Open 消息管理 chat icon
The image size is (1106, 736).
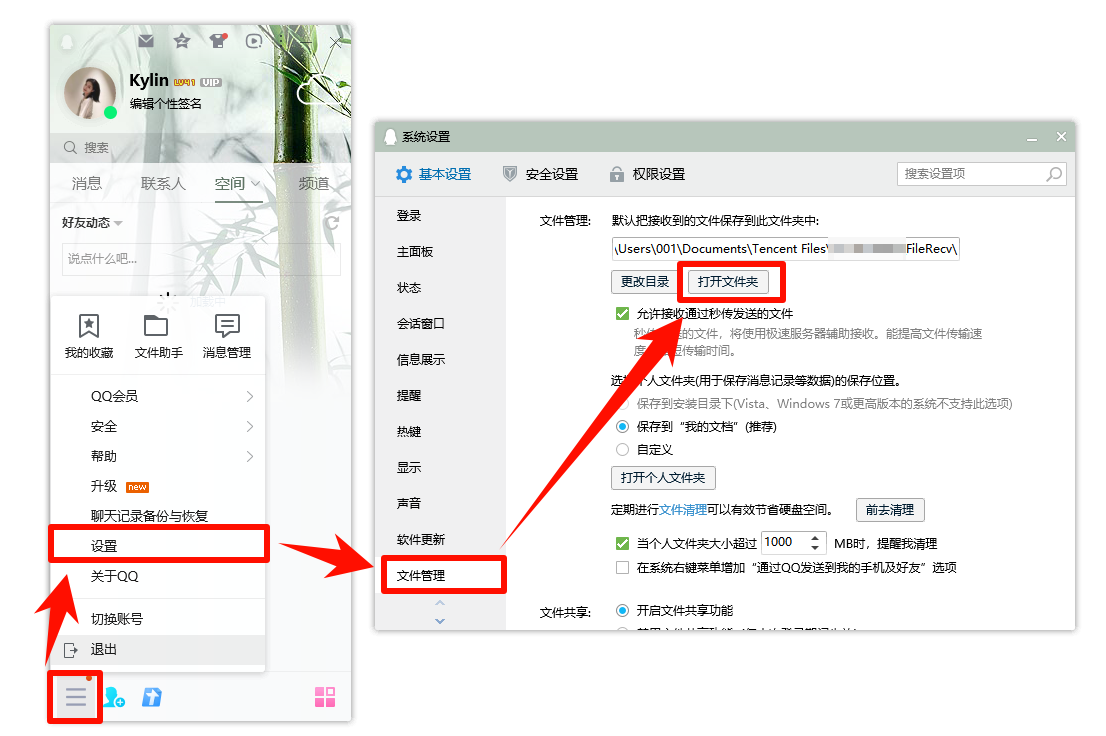[227, 326]
